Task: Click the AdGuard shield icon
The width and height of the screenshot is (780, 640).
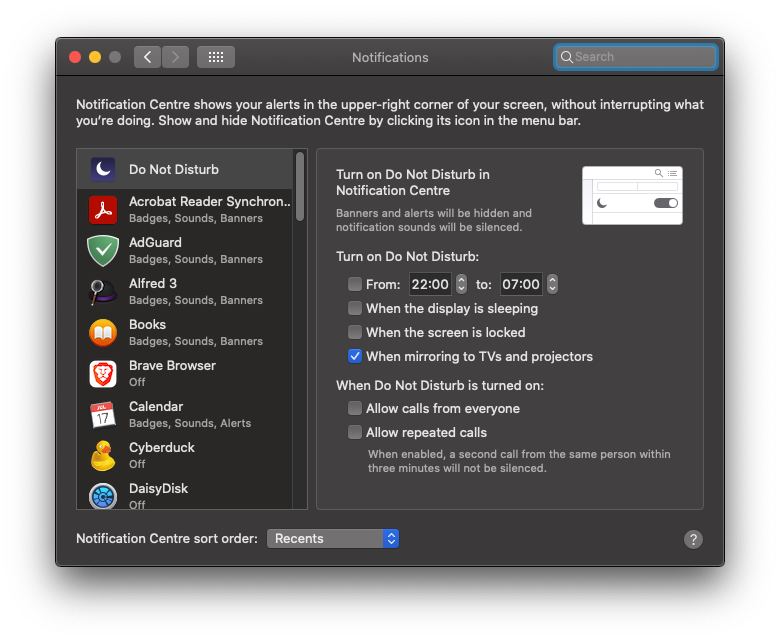Action: click(x=103, y=251)
